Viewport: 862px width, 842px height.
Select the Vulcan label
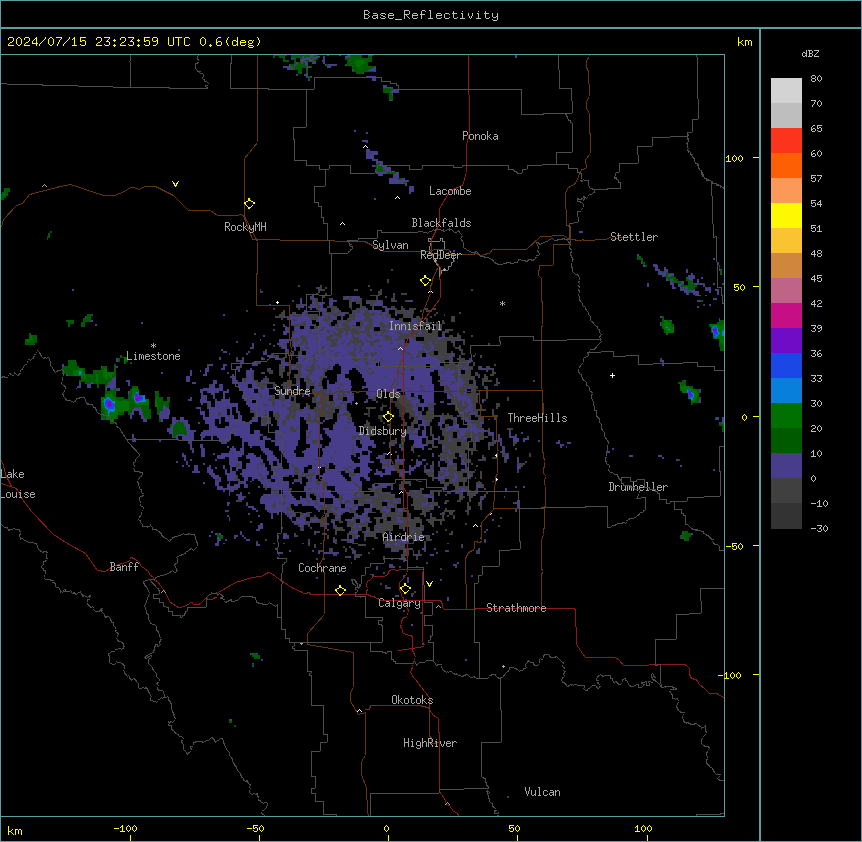coord(542,792)
